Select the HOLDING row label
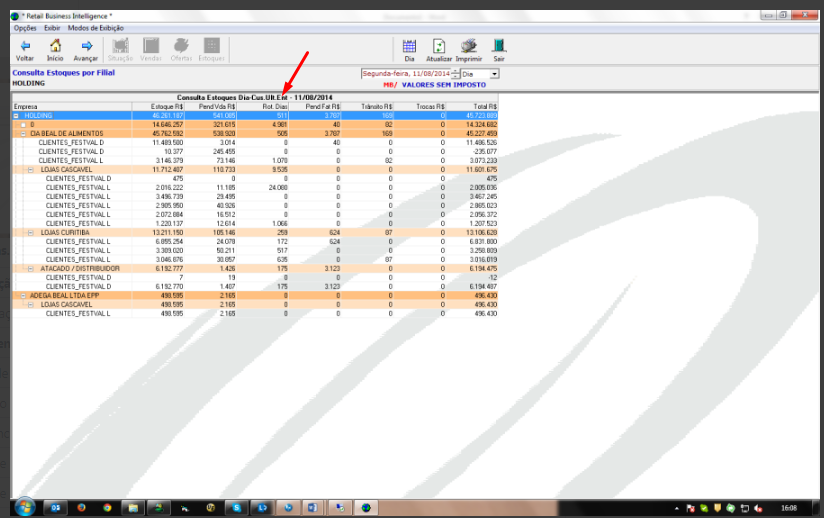The width and height of the screenshot is (824, 518). pyautogui.click(x=38, y=116)
